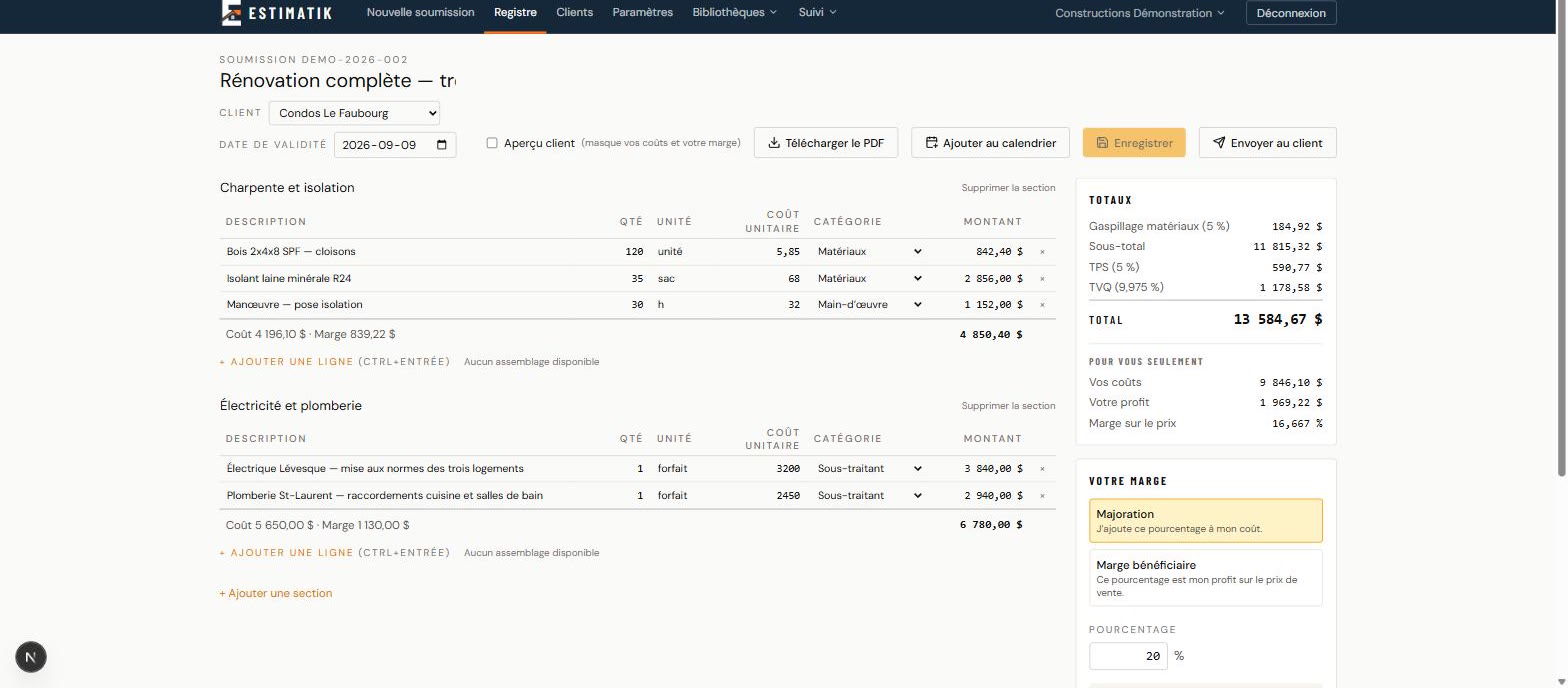Delete the Bois 2x4x8 SPF line

pos(1042,252)
